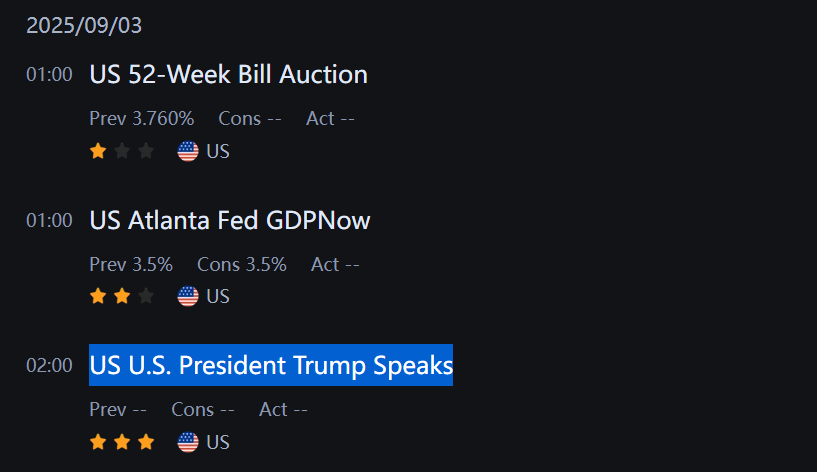Open the highlighted US President Trump Speaks event
This screenshot has height=472, width=817.
(x=271, y=365)
